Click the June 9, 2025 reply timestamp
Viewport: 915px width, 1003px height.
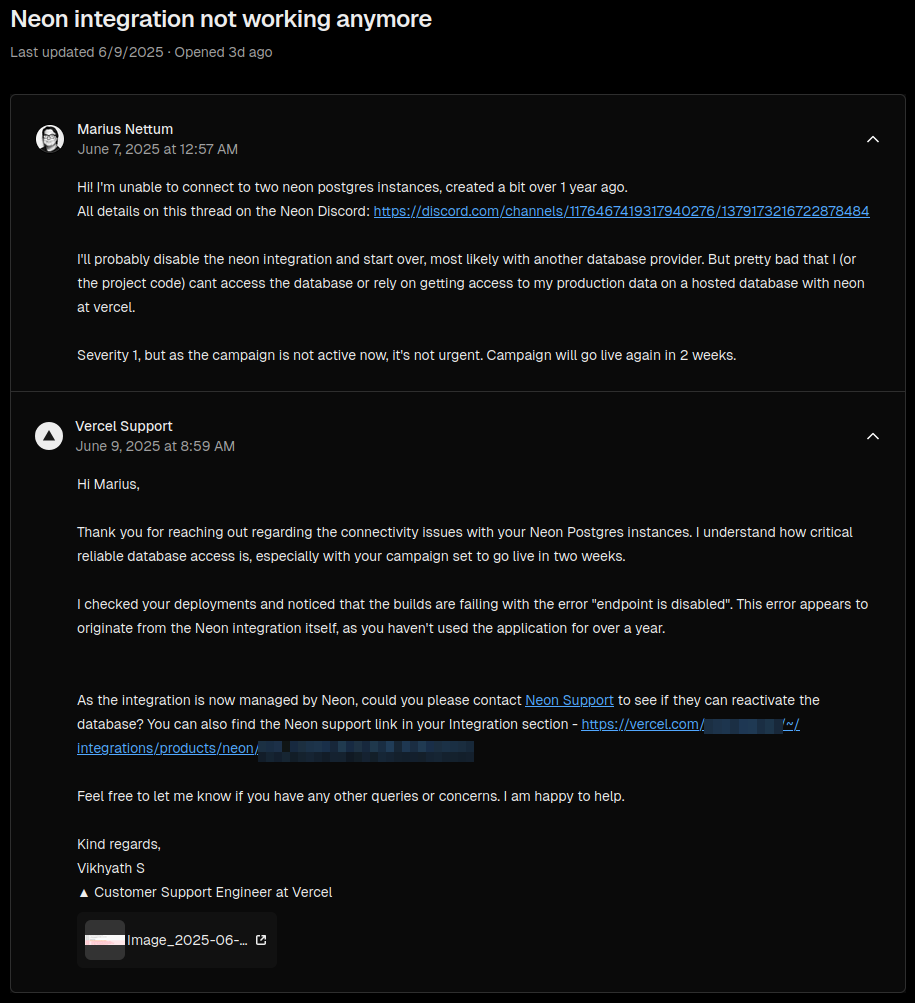pos(155,446)
